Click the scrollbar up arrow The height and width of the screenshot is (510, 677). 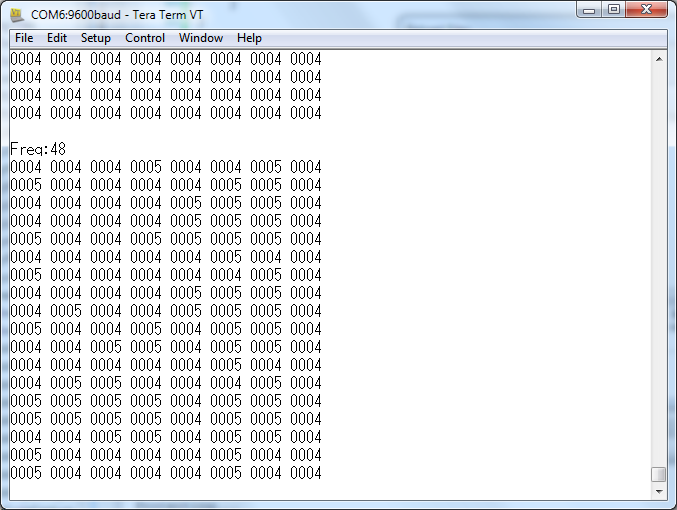tap(658, 58)
